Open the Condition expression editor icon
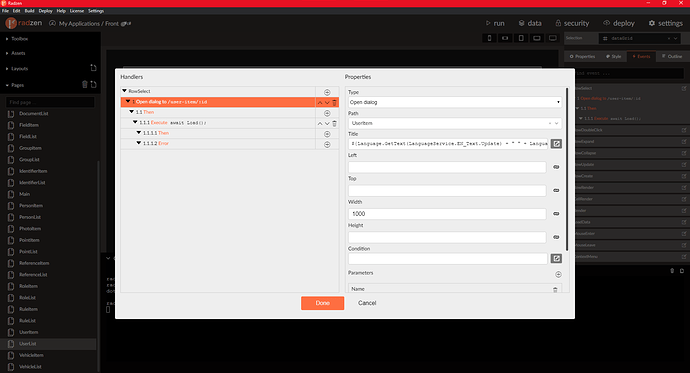The image size is (690, 373). tap(556, 259)
